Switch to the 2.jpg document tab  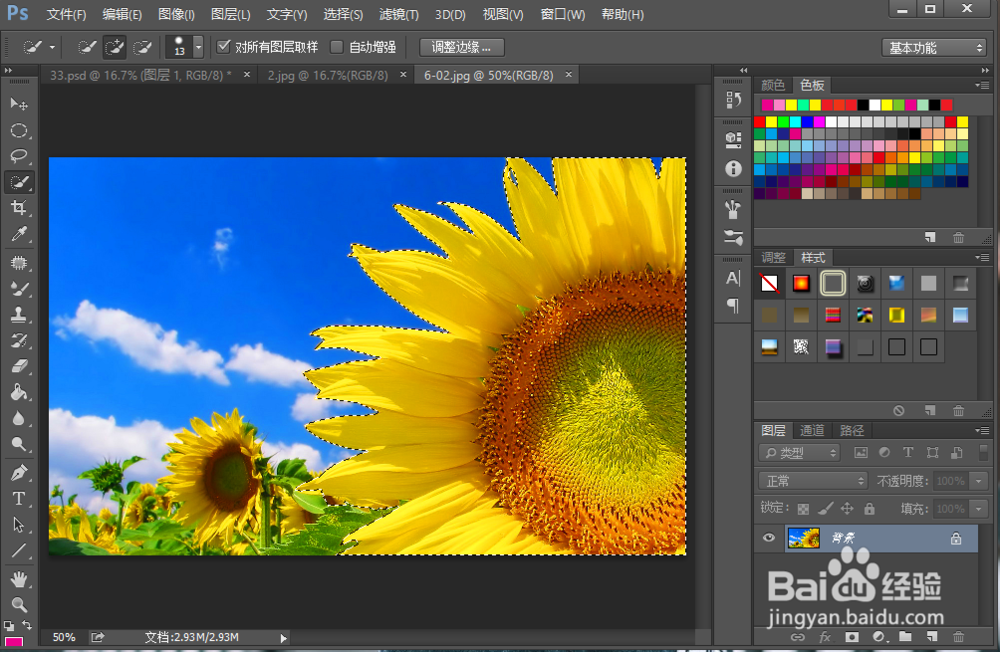click(328, 75)
